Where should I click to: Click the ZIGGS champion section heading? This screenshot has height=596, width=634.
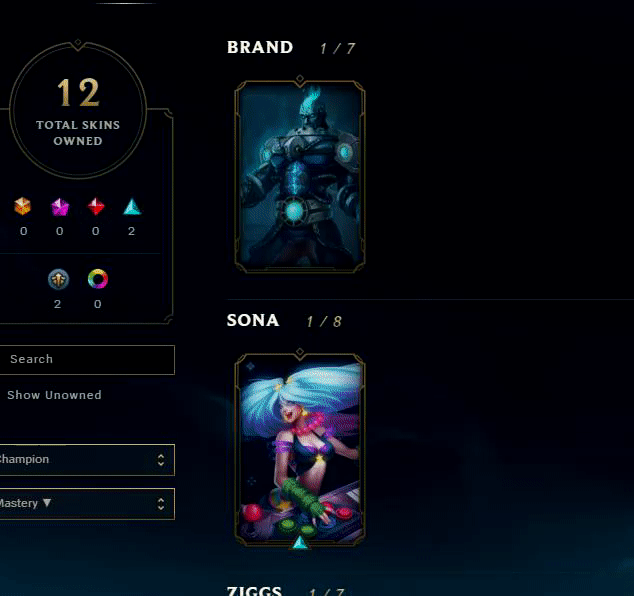254,591
